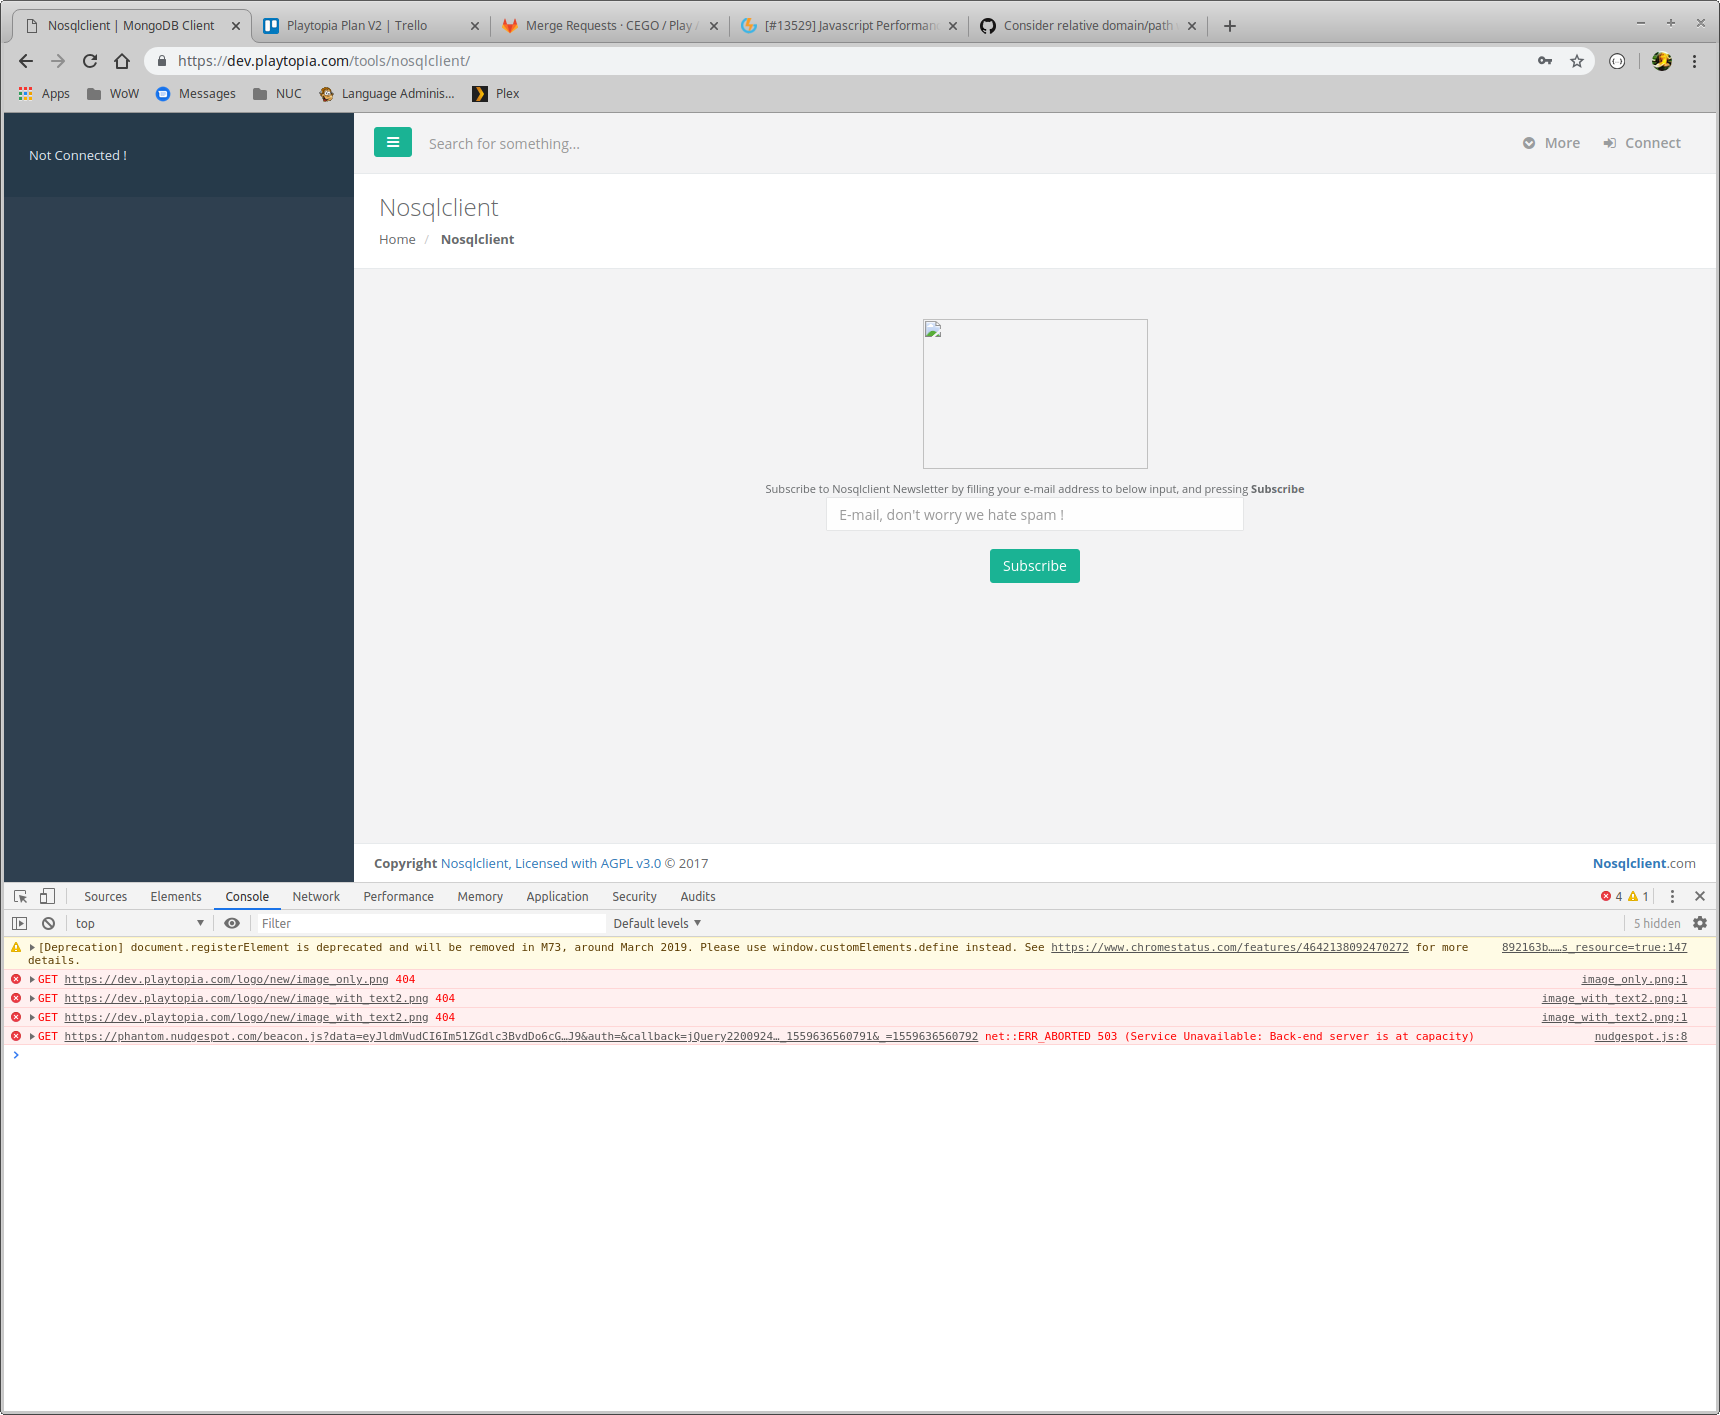Open DevTools three-dot menu
1720x1415 pixels.
(1673, 896)
